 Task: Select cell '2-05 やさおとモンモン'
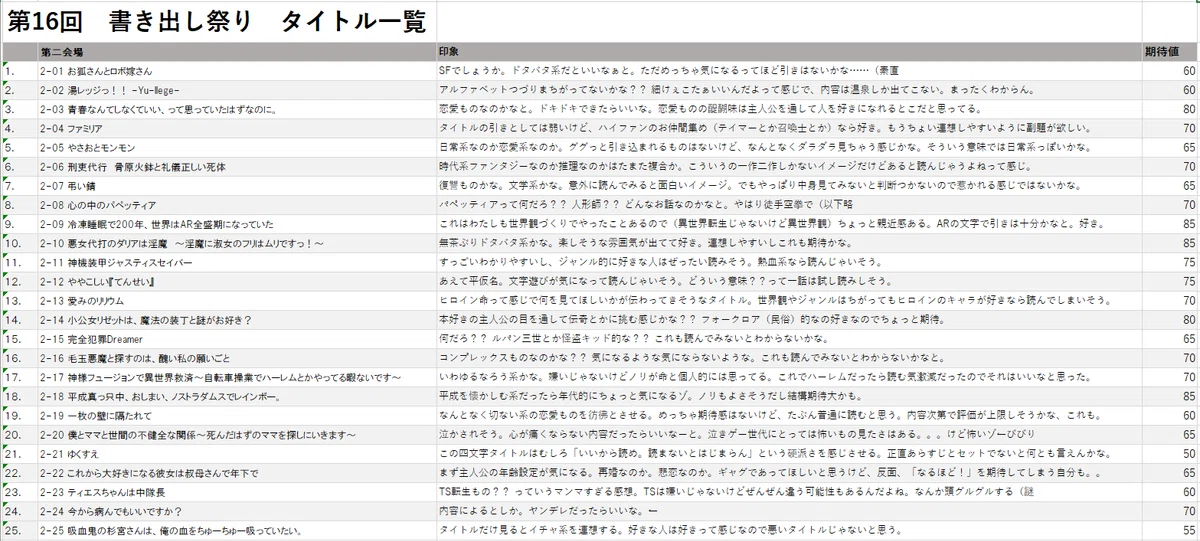[x=237, y=147]
